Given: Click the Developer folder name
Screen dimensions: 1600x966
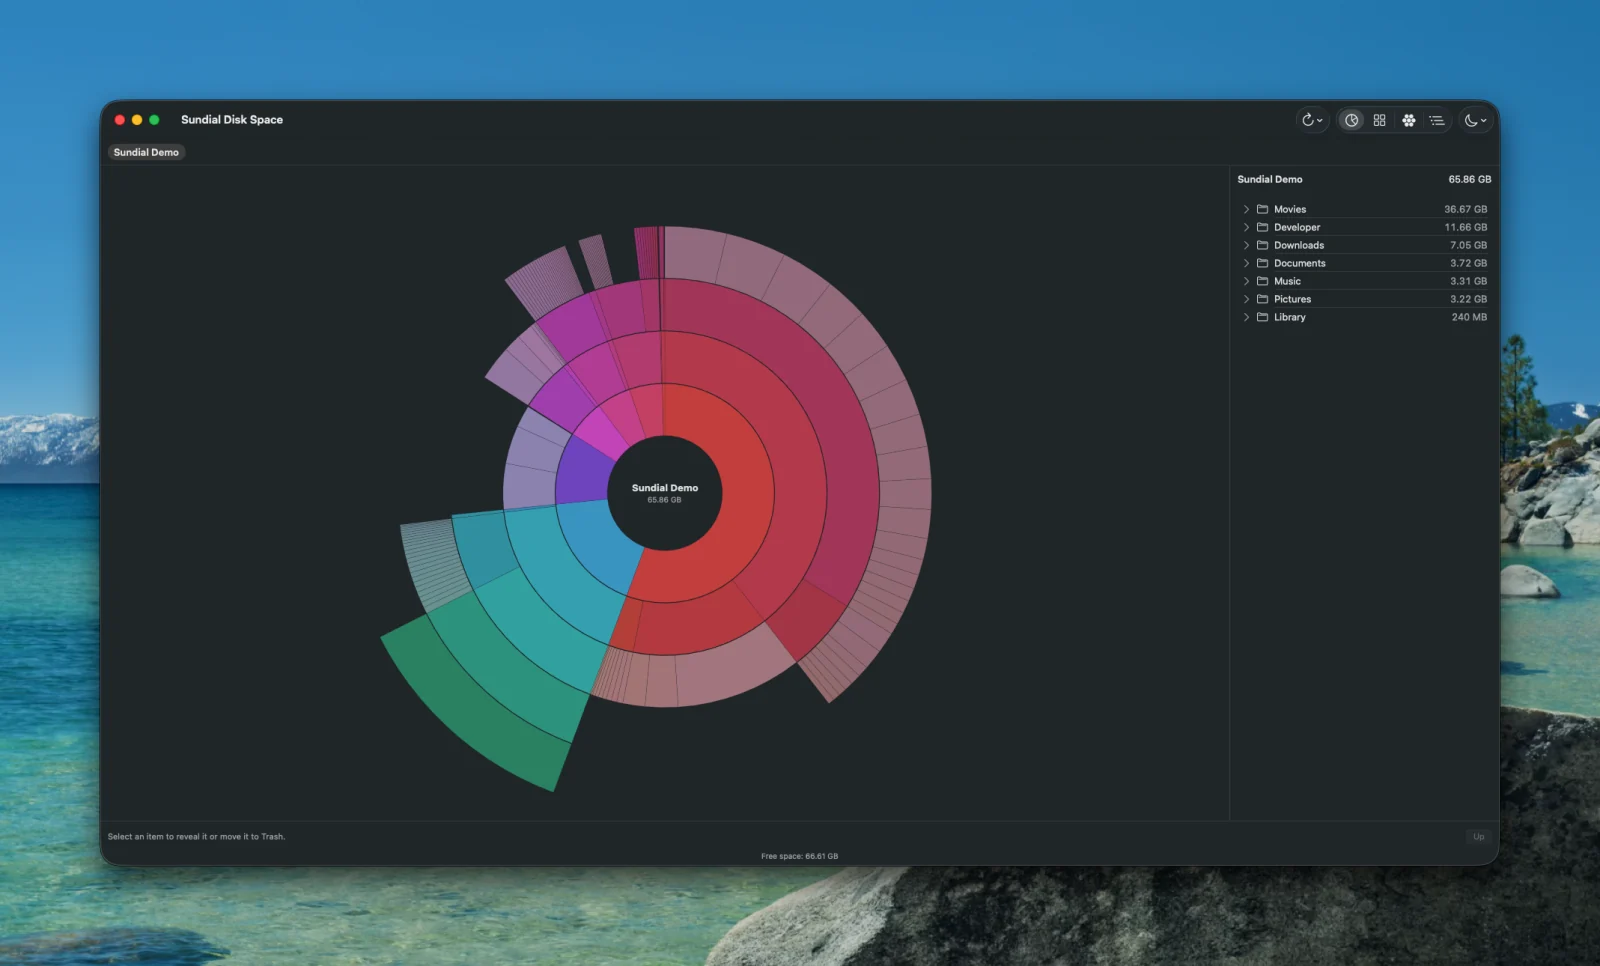Looking at the screenshot, I should point(1297,227).
